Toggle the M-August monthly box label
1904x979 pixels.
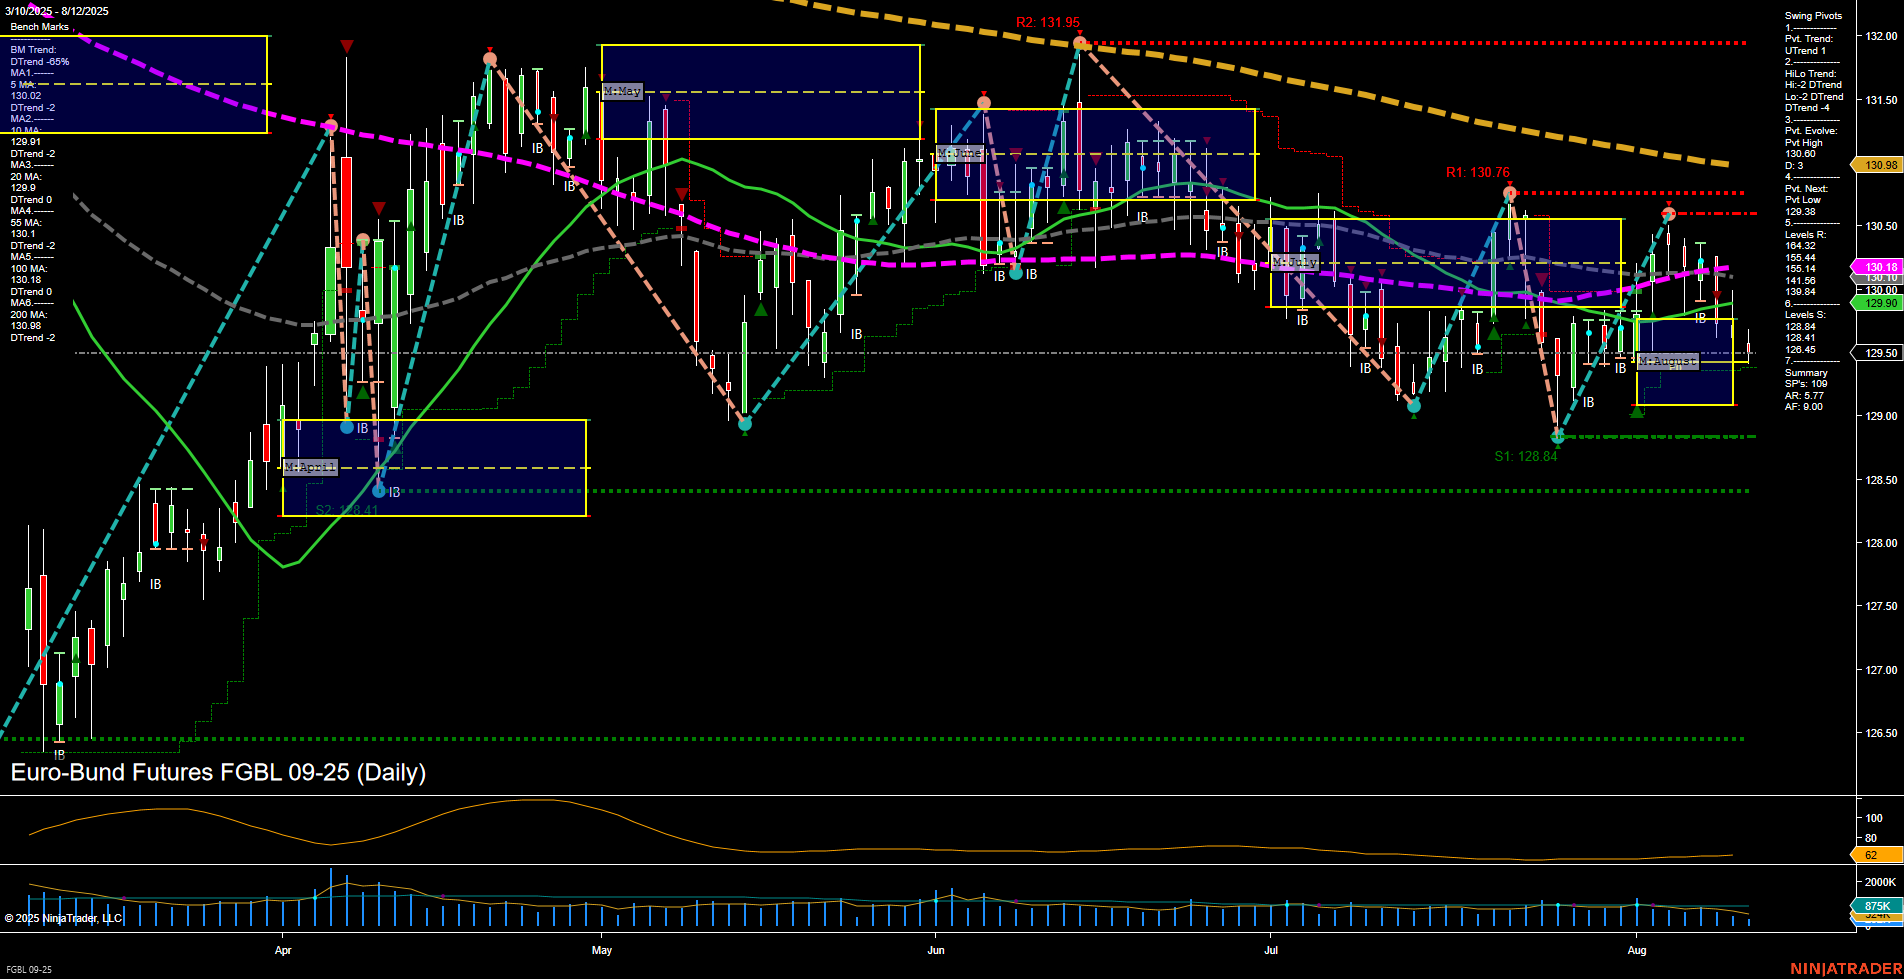pos(1668,362)
